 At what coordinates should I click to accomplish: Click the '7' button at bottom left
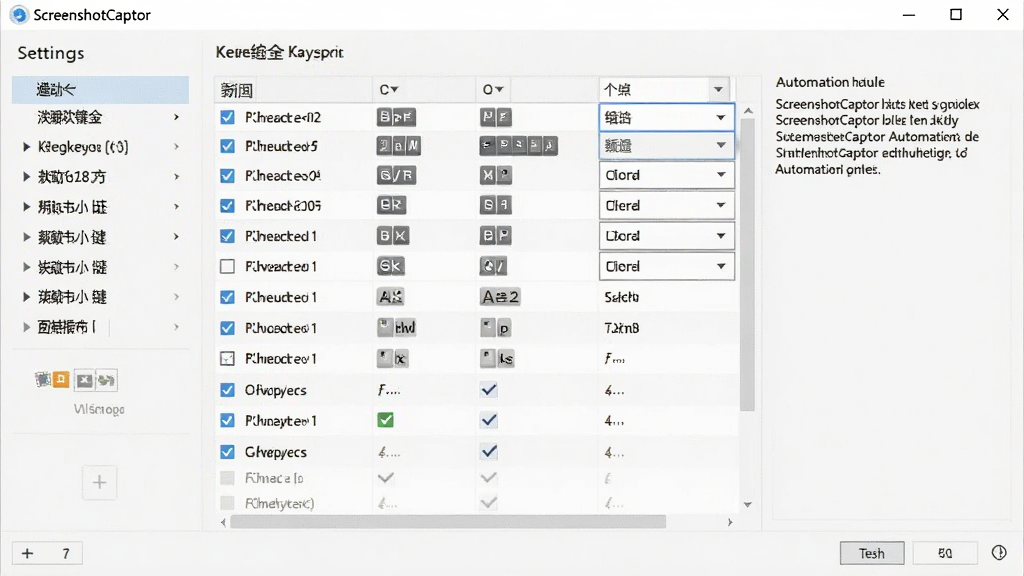coord(66,553)
